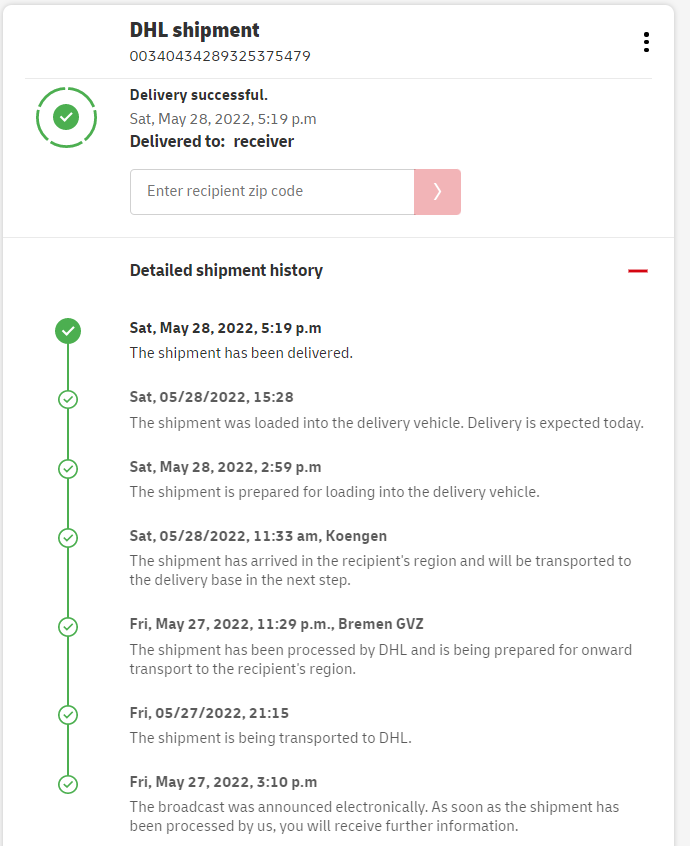
Task: Click the 'Delivered to: receiver' text
Action: 212,141
